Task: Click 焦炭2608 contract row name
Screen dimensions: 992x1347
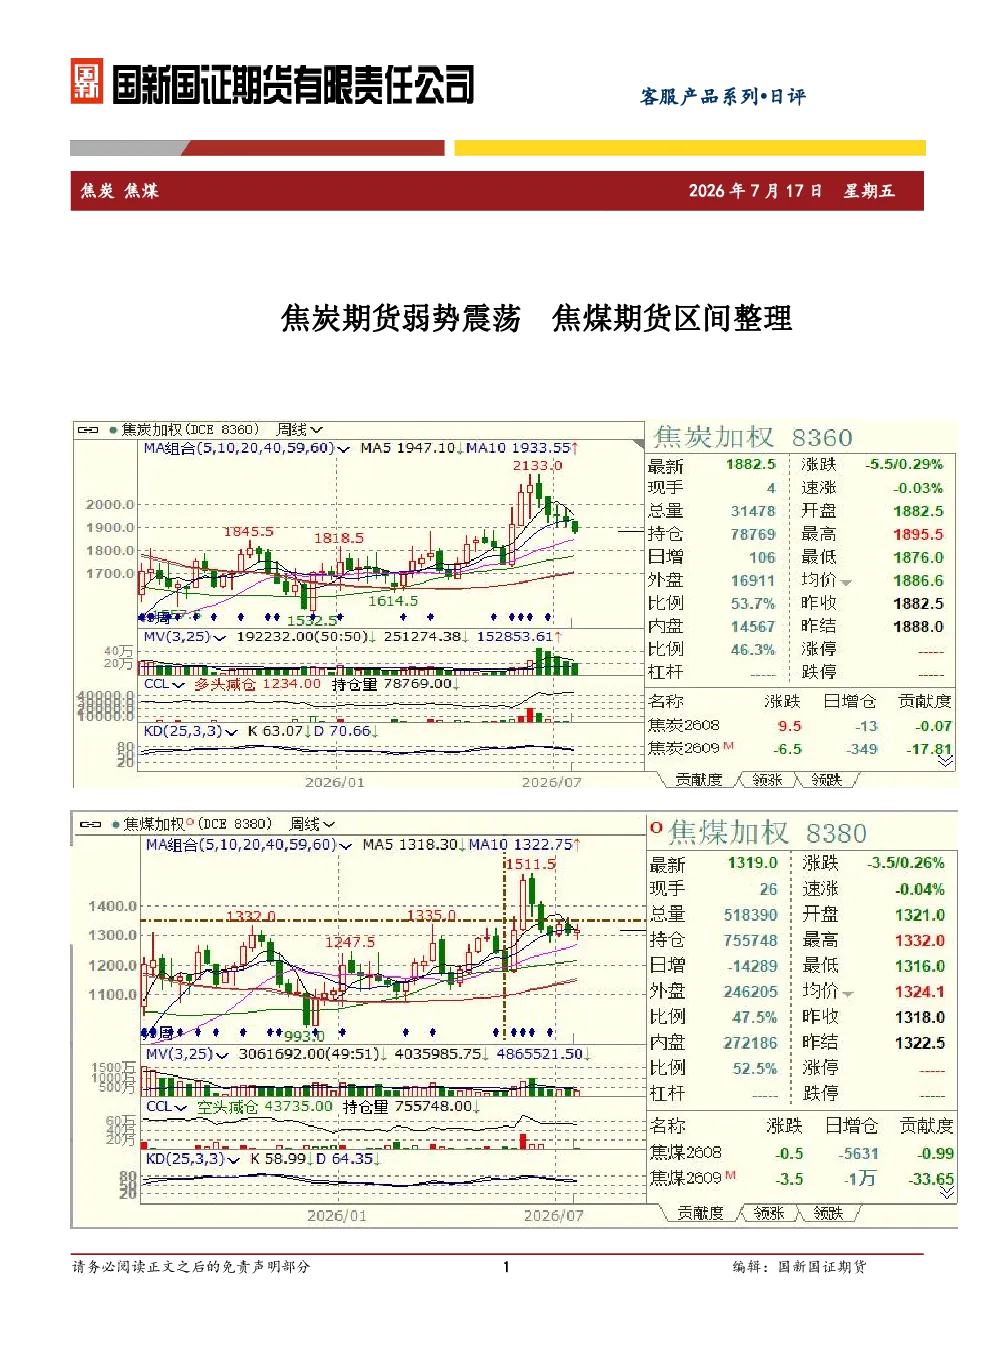Action: 684,726
